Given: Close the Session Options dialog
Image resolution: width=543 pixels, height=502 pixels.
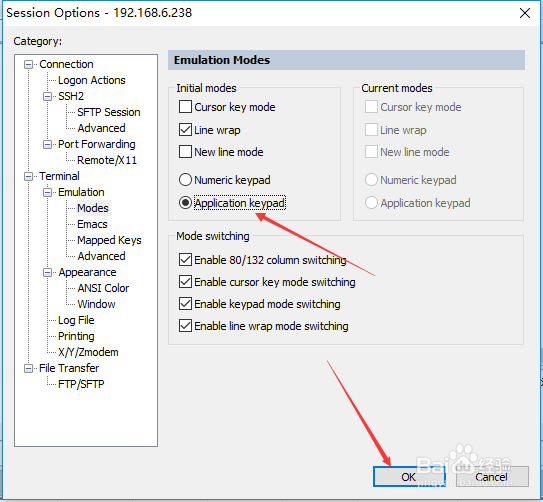Looking at the screenshot, I should tap(525, 13).
